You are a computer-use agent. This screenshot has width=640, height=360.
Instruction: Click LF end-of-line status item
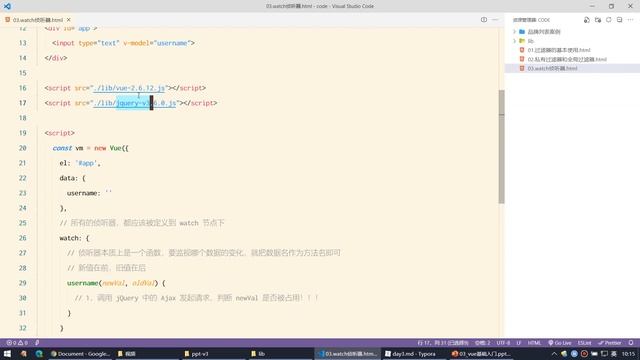point(519,343)
